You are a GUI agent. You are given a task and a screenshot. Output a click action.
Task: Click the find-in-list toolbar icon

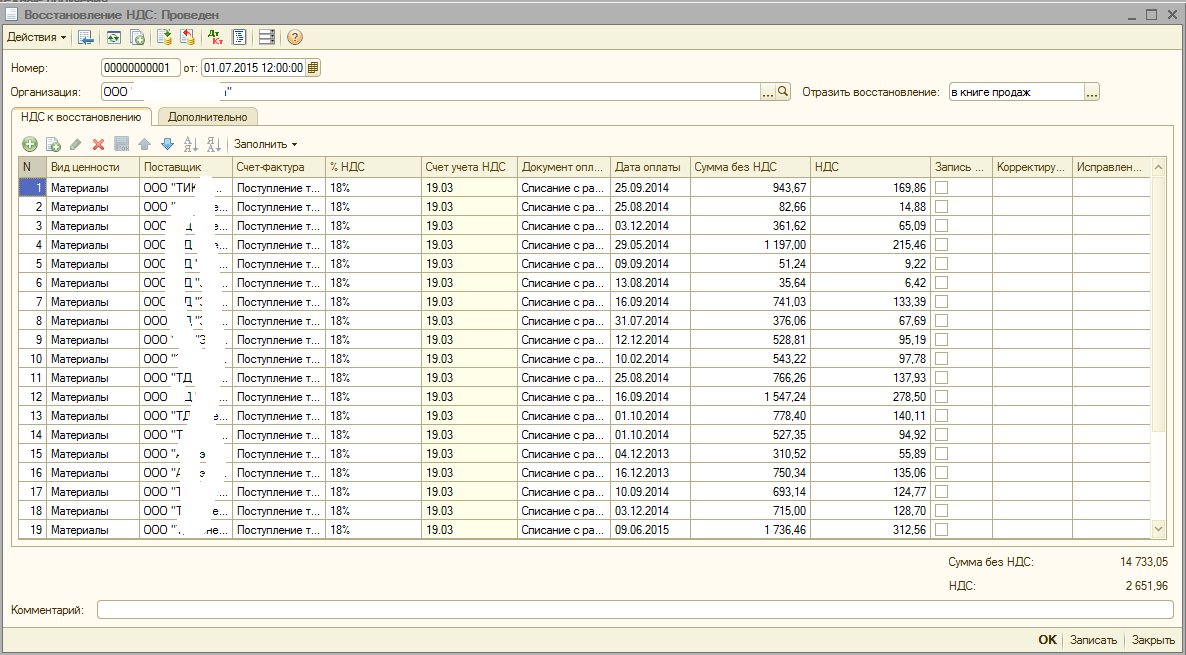pyautogui.click(x=85, y=37)
